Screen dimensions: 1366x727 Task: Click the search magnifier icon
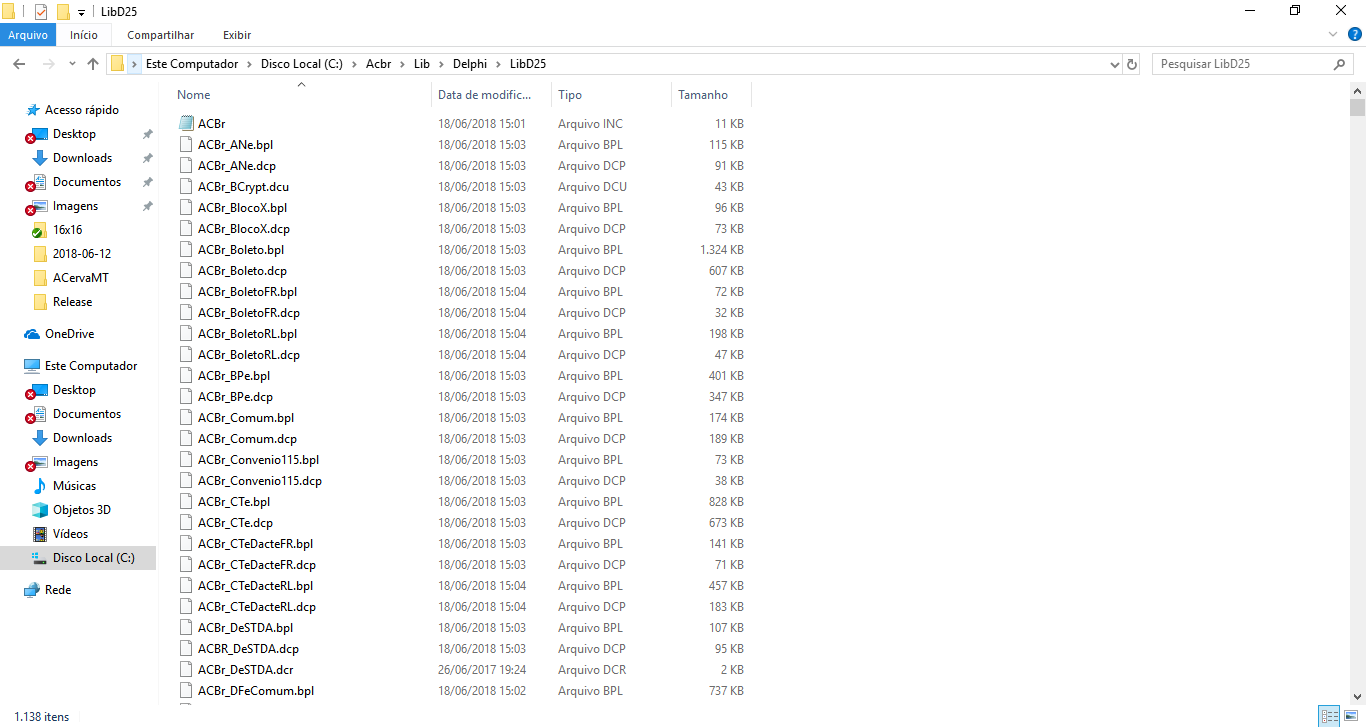(1340, 64)
